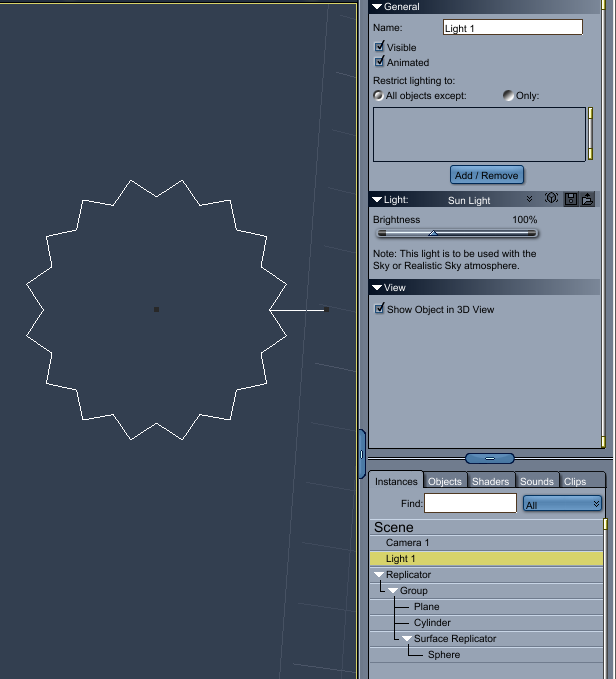The height and width of the screenshot is (679, 616).
Task: Collapse the Surface Replicator node
Action: [407, 639]
